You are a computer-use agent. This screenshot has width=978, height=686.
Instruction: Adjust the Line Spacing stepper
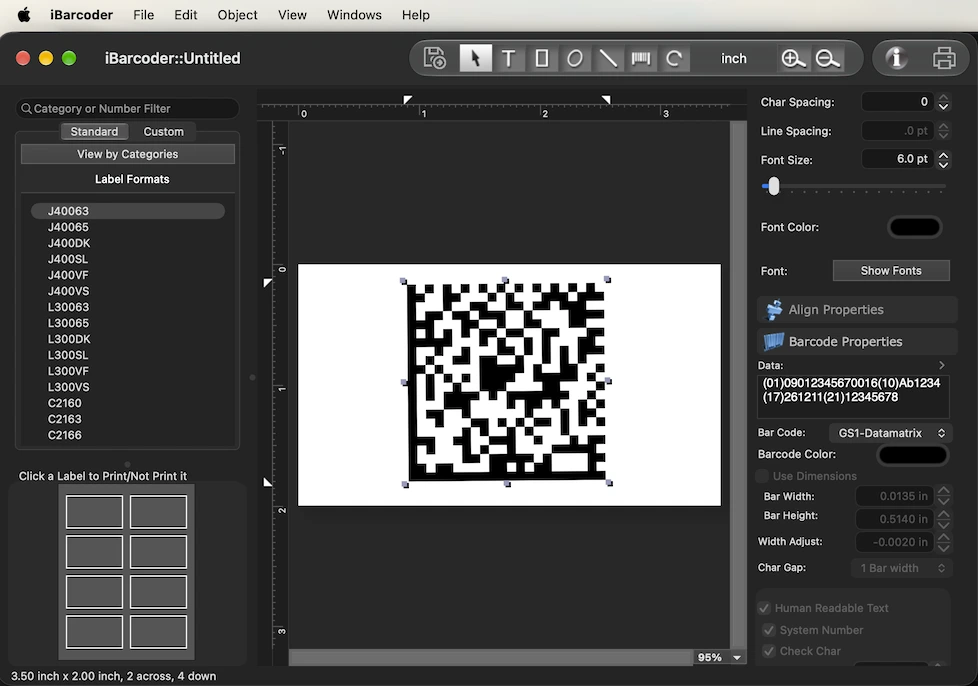[944, 131]
